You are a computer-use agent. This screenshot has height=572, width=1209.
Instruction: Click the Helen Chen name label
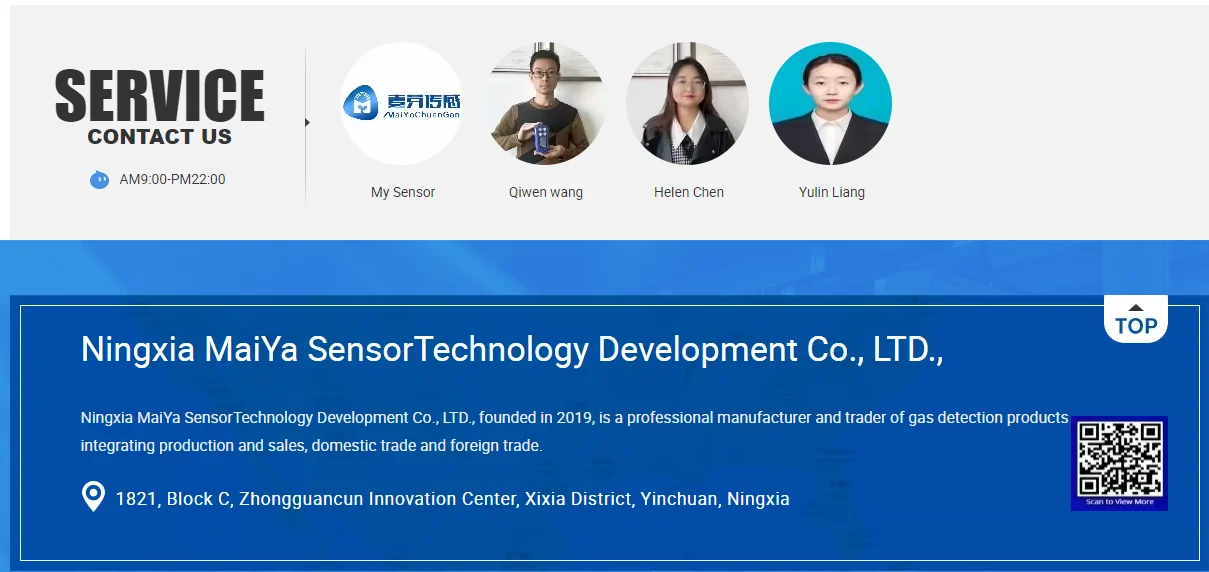pos(689,192)
